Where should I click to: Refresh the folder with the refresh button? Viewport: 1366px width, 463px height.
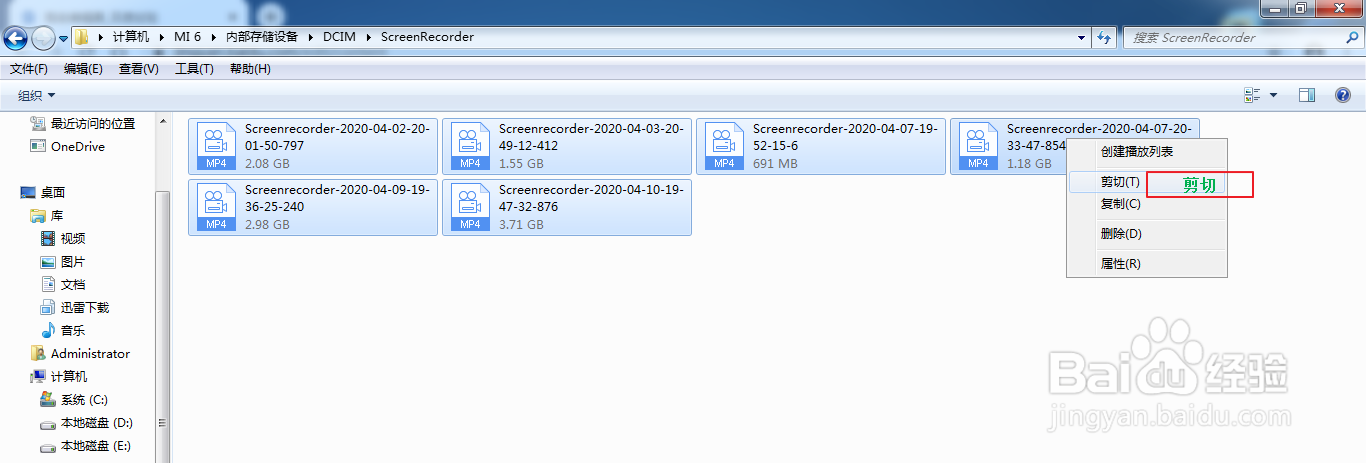click(x=1104, y=37)
